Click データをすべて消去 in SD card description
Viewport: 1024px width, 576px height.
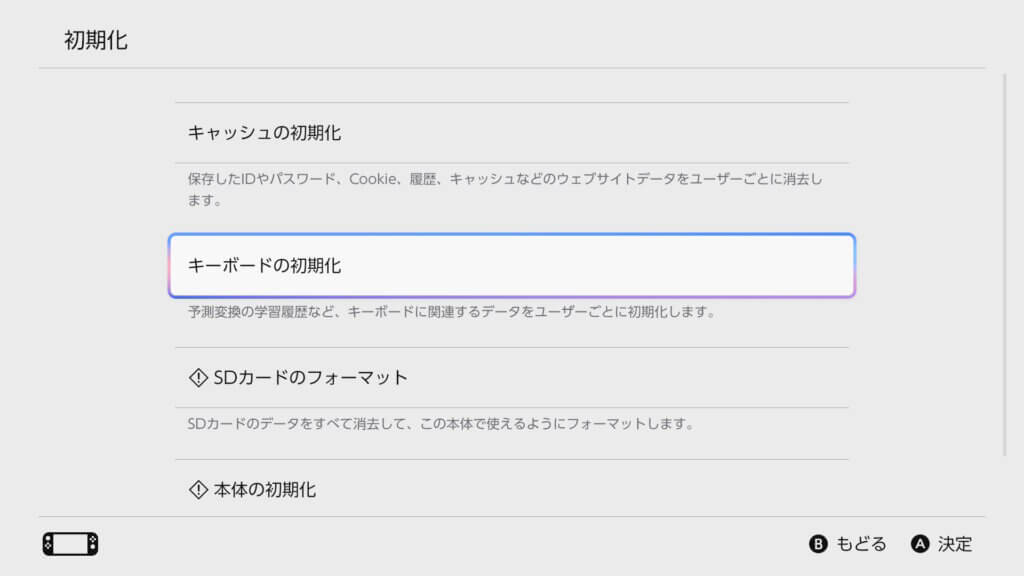coord(311,424)
